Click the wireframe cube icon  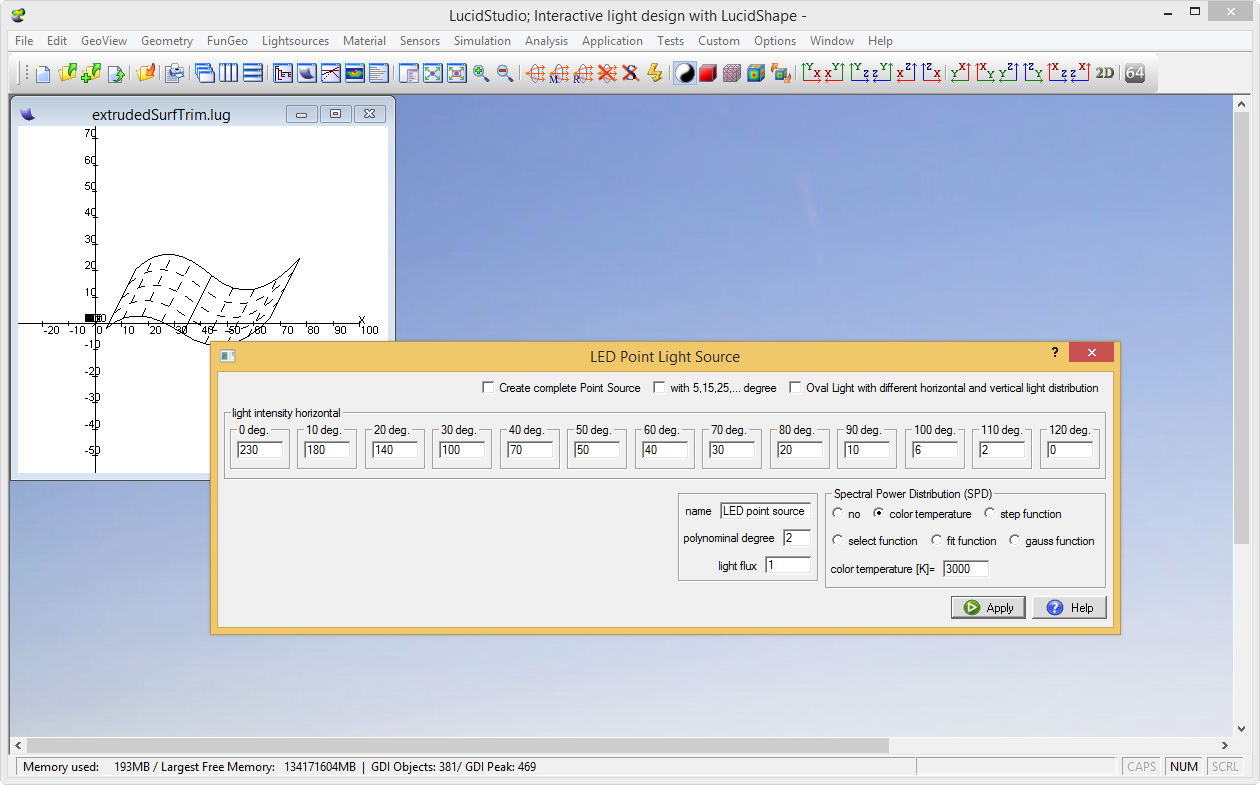[732, 73]
